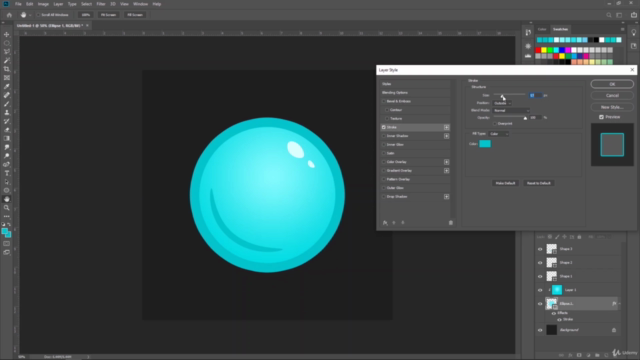Screen dimensions: 640x360
Task: Switch to the Color panel tab
Action: (x=542, y=29)
